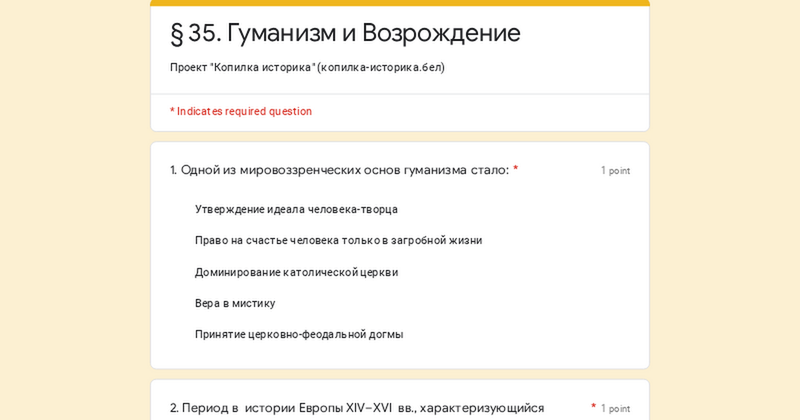The image size is (800, 420).
Task: Select answer "Утверждение идеала человека-творца"
Action: click(x=296, y=209)
